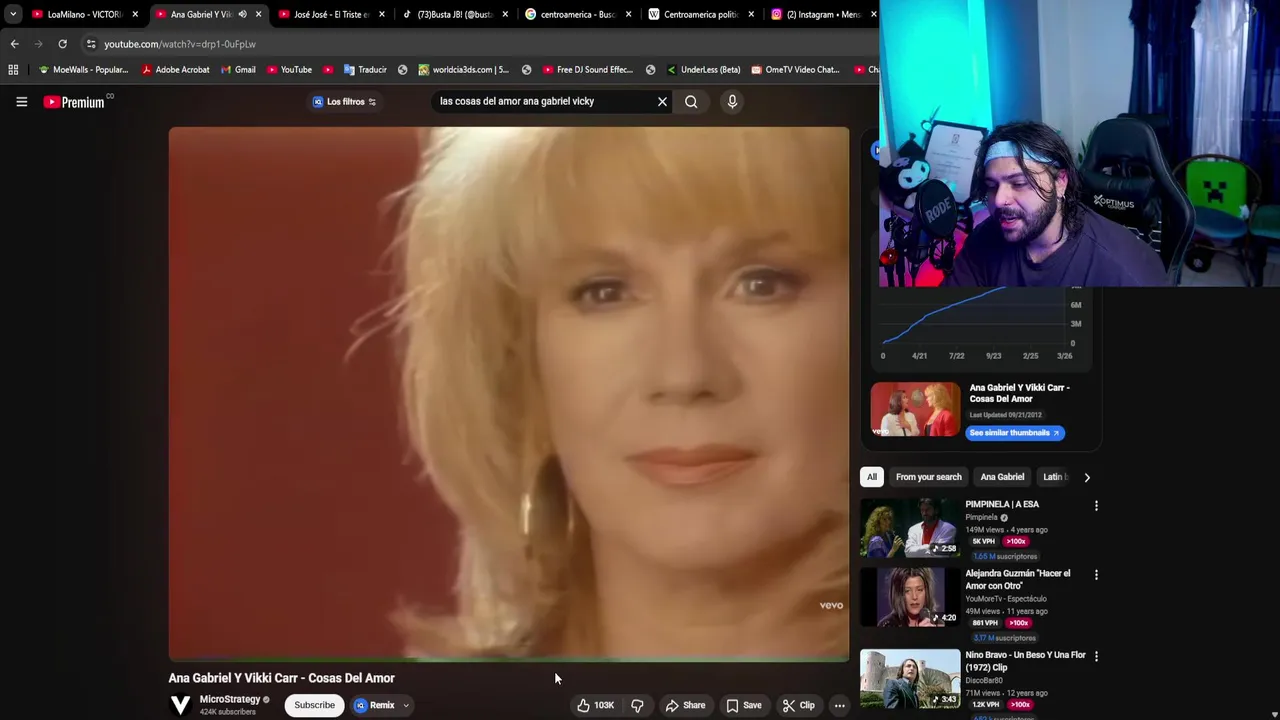This screenshot has width=1280, height=720.
Task: Switch to José José El Triste tab
Action: point(331,14)
